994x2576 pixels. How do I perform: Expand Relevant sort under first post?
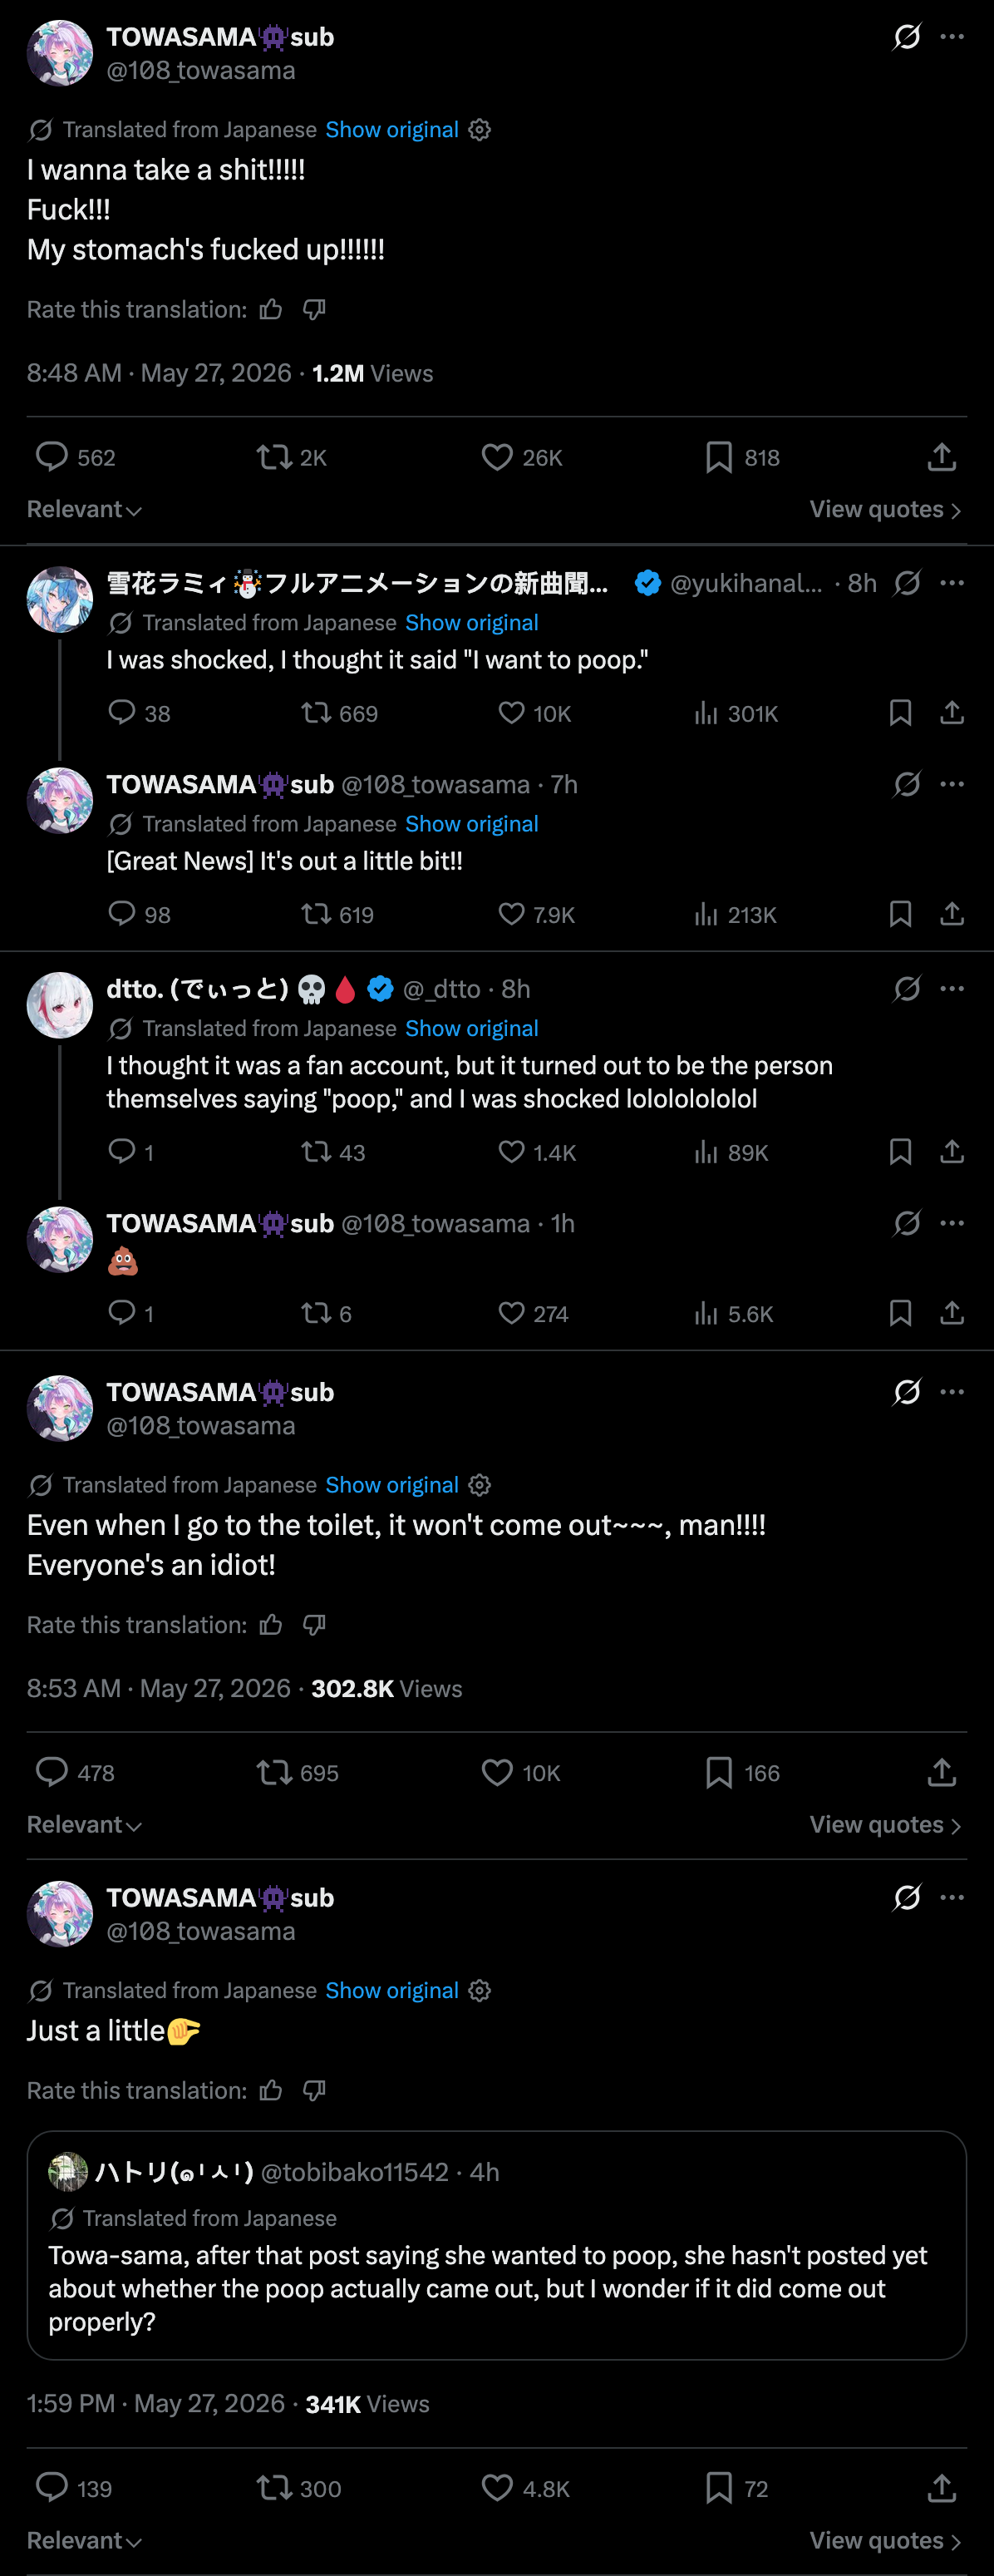84,509
